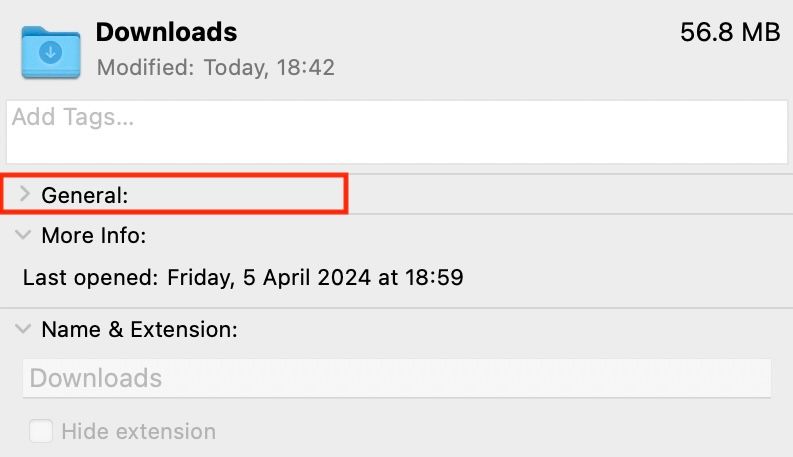
Task: Collapse the Name & Extension chevron
Action: [24, 329]
